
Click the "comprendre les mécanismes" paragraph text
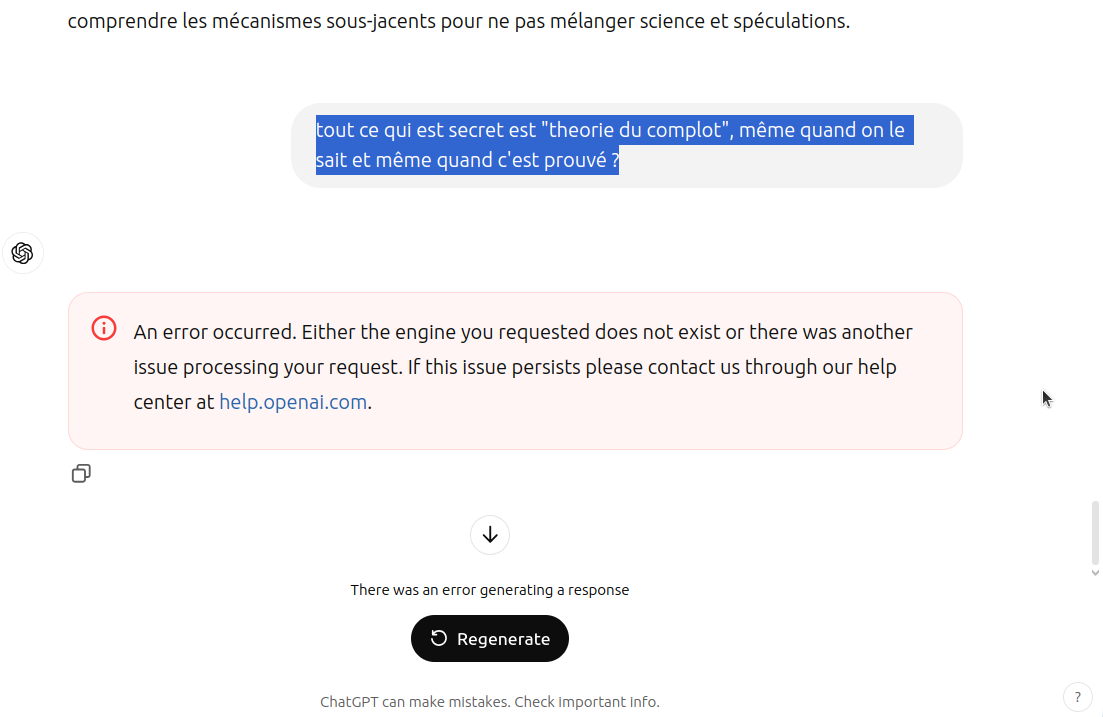click(459, 21)
